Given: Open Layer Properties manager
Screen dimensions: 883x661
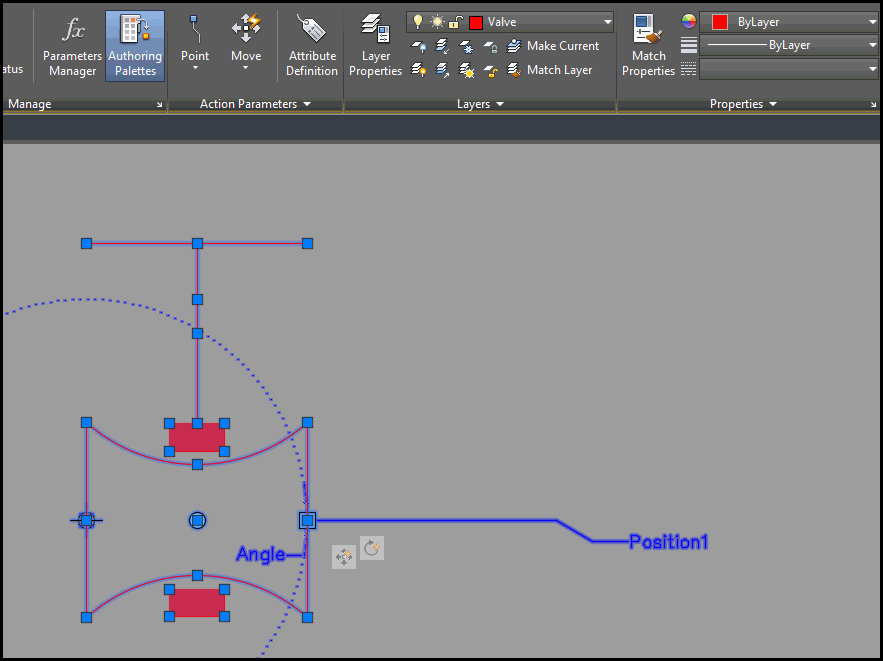Looking at the screenshot, I should pyautogui.click(x=376, y=46).
